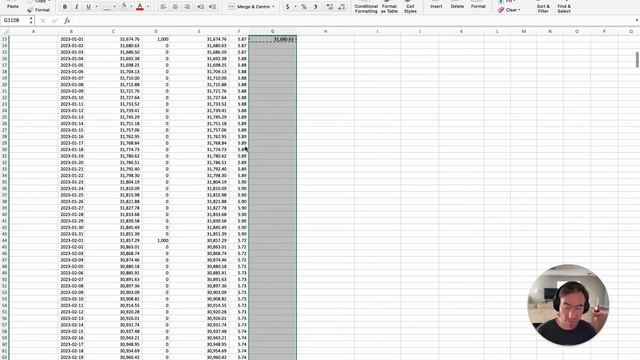
Task: Open Sort & Filter menu
Action: (x=543, y=7)
